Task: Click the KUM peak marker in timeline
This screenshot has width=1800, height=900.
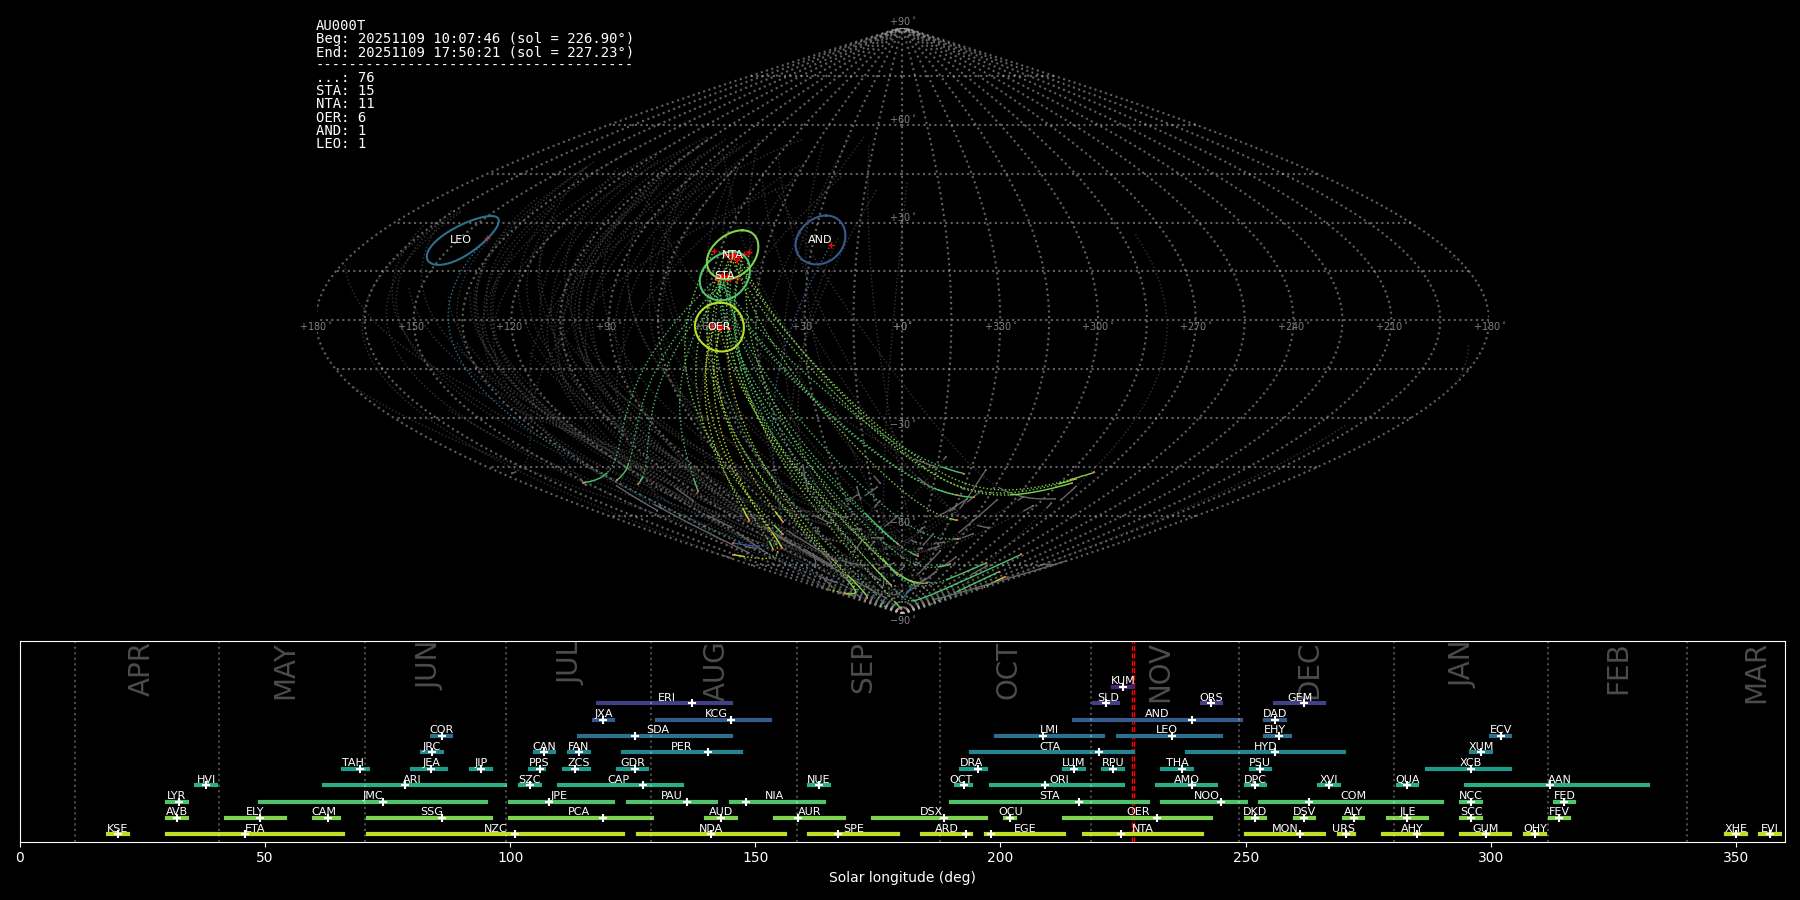Action: [1122, 687]
